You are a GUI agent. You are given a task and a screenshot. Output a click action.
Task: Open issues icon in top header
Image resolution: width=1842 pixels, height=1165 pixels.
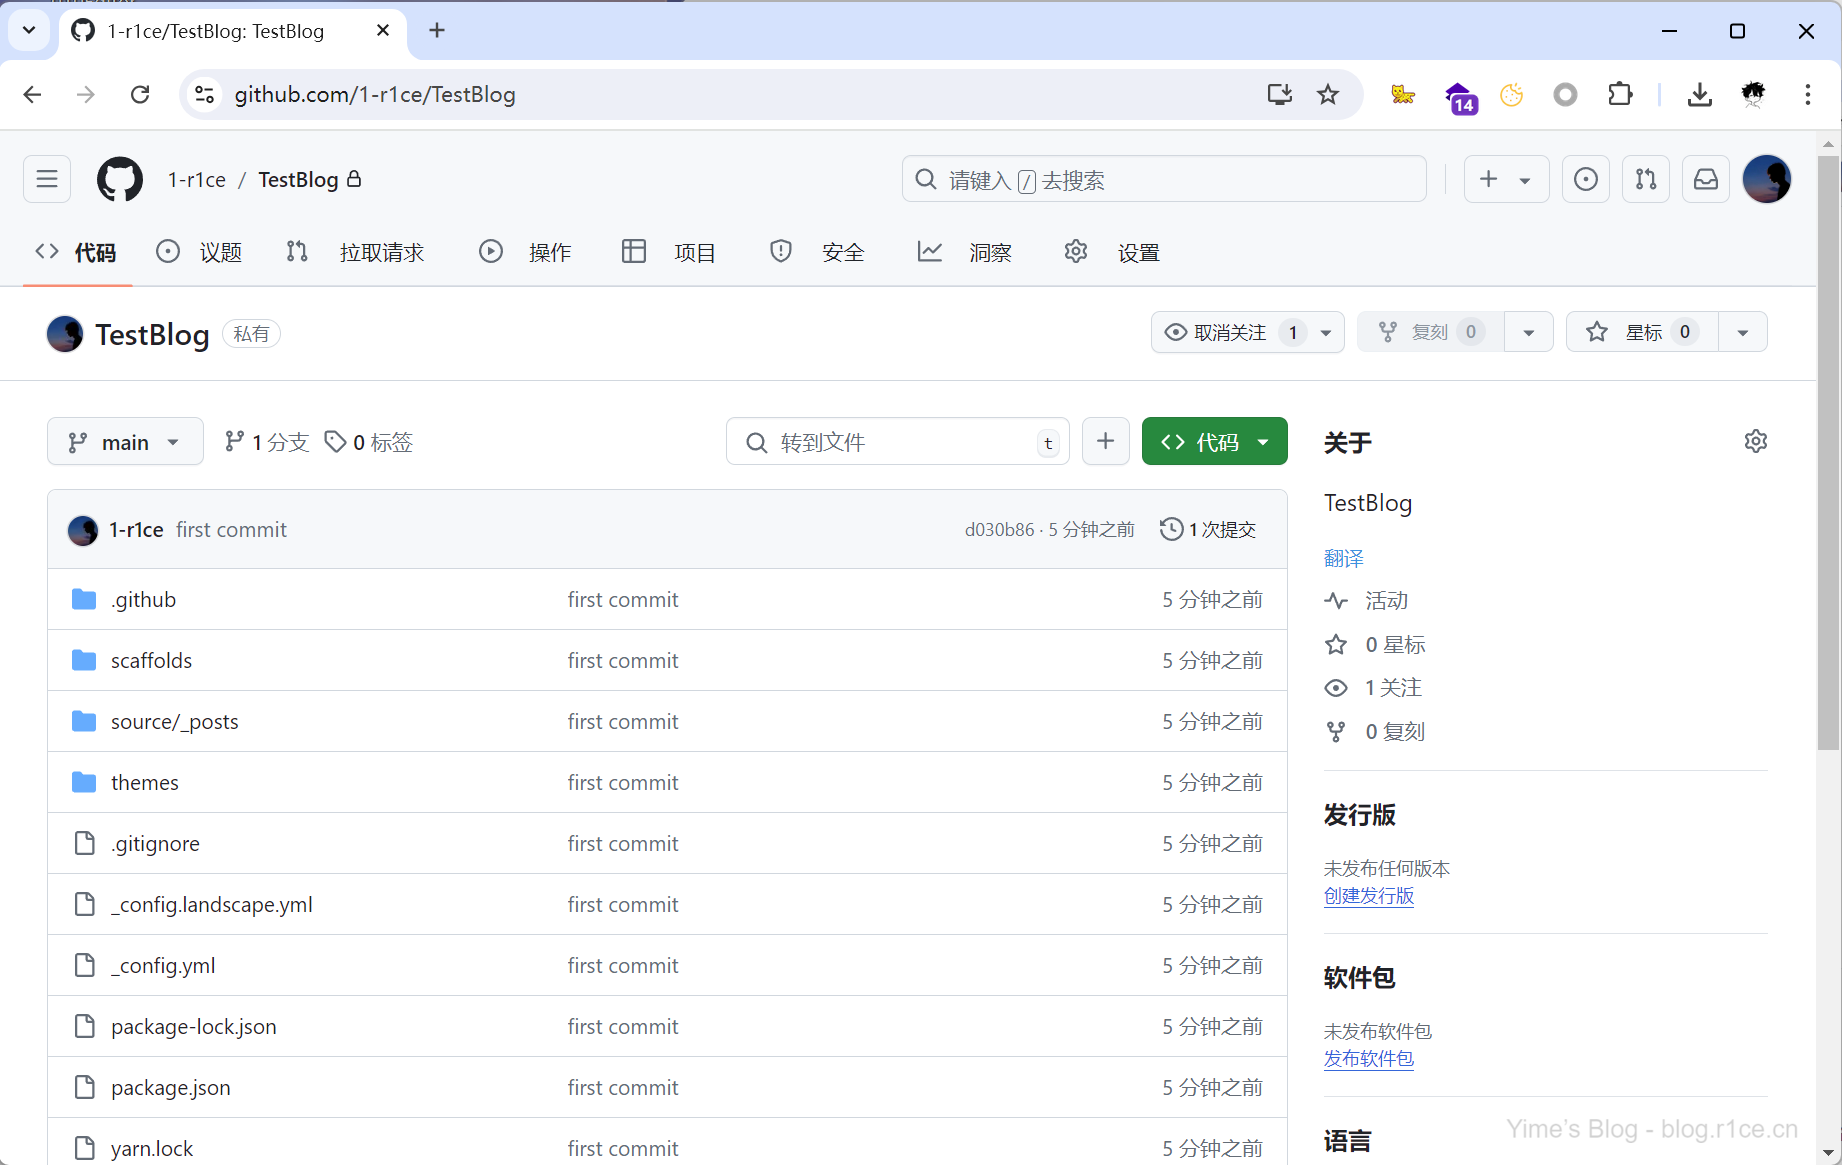(x=1585, y=180)
